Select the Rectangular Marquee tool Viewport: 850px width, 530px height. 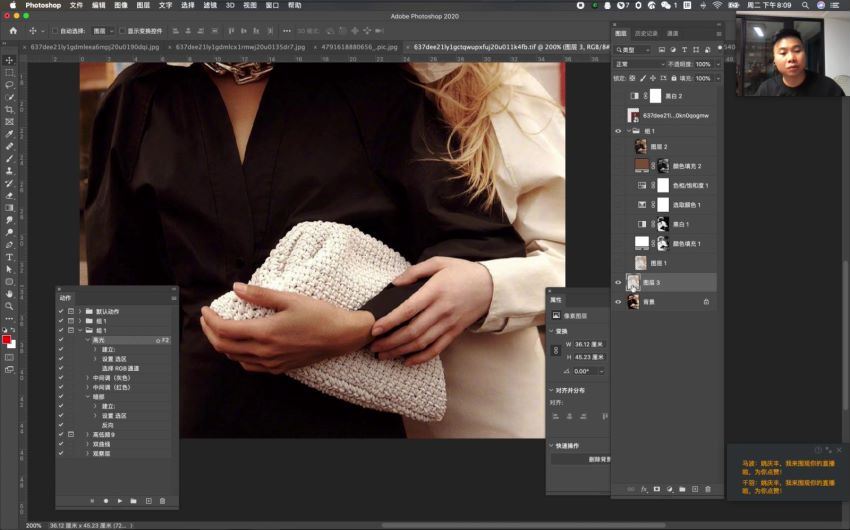pyautogui.click(x=9, y=73)
